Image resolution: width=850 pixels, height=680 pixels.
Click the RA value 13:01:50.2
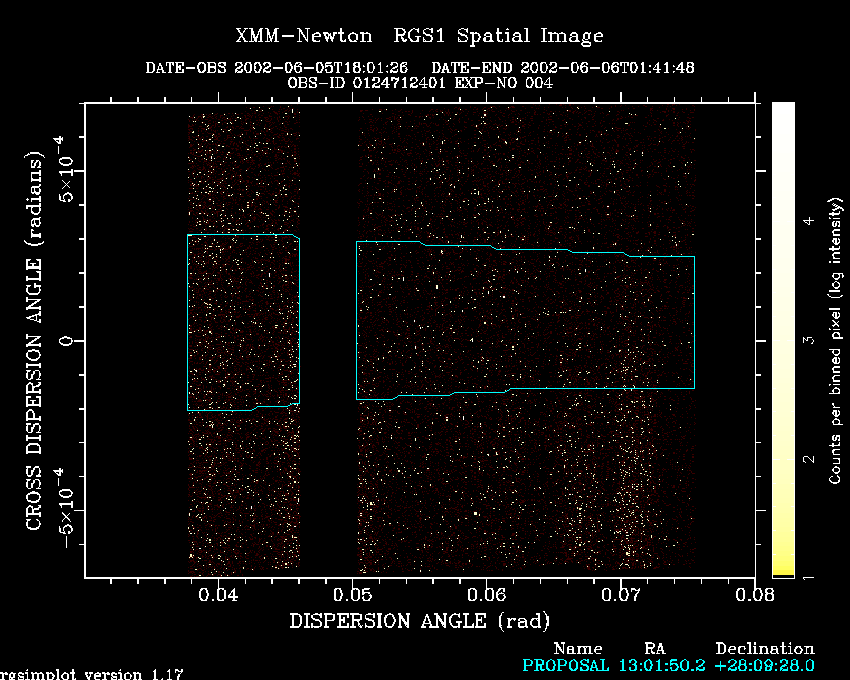tap(662, 665)
